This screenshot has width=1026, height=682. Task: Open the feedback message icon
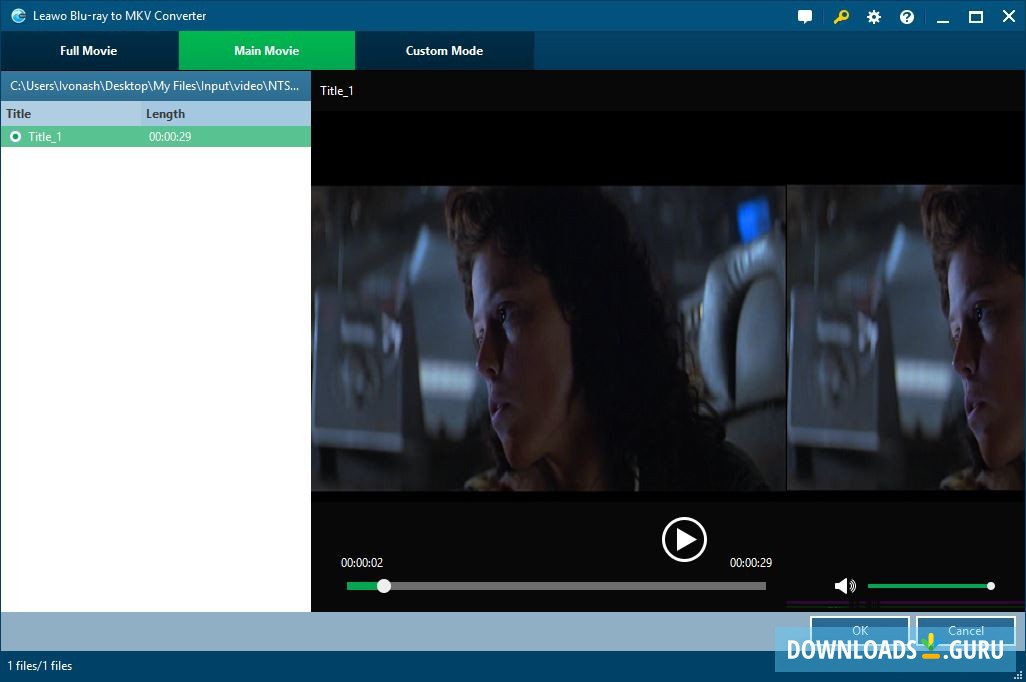[x=806, y=16]
